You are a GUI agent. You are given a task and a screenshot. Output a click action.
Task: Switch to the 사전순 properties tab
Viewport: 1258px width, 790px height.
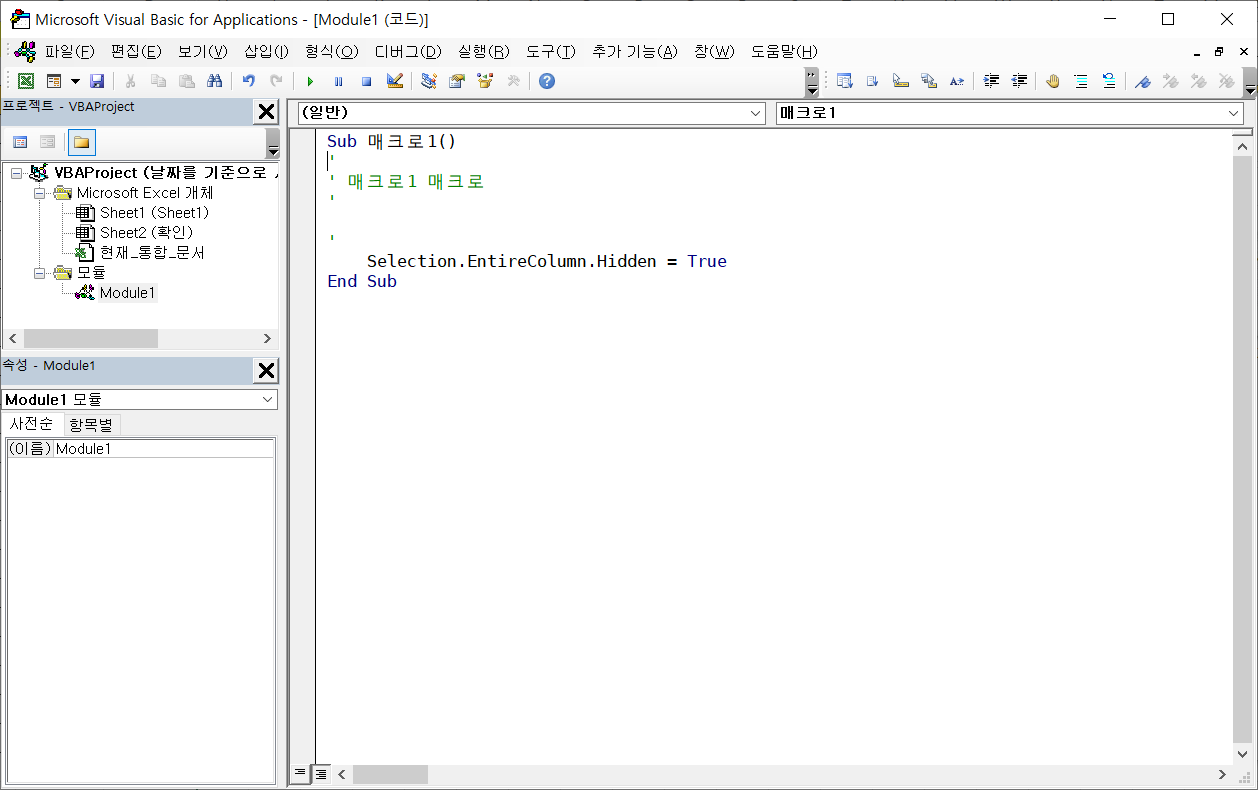click(x=32, y=424)
